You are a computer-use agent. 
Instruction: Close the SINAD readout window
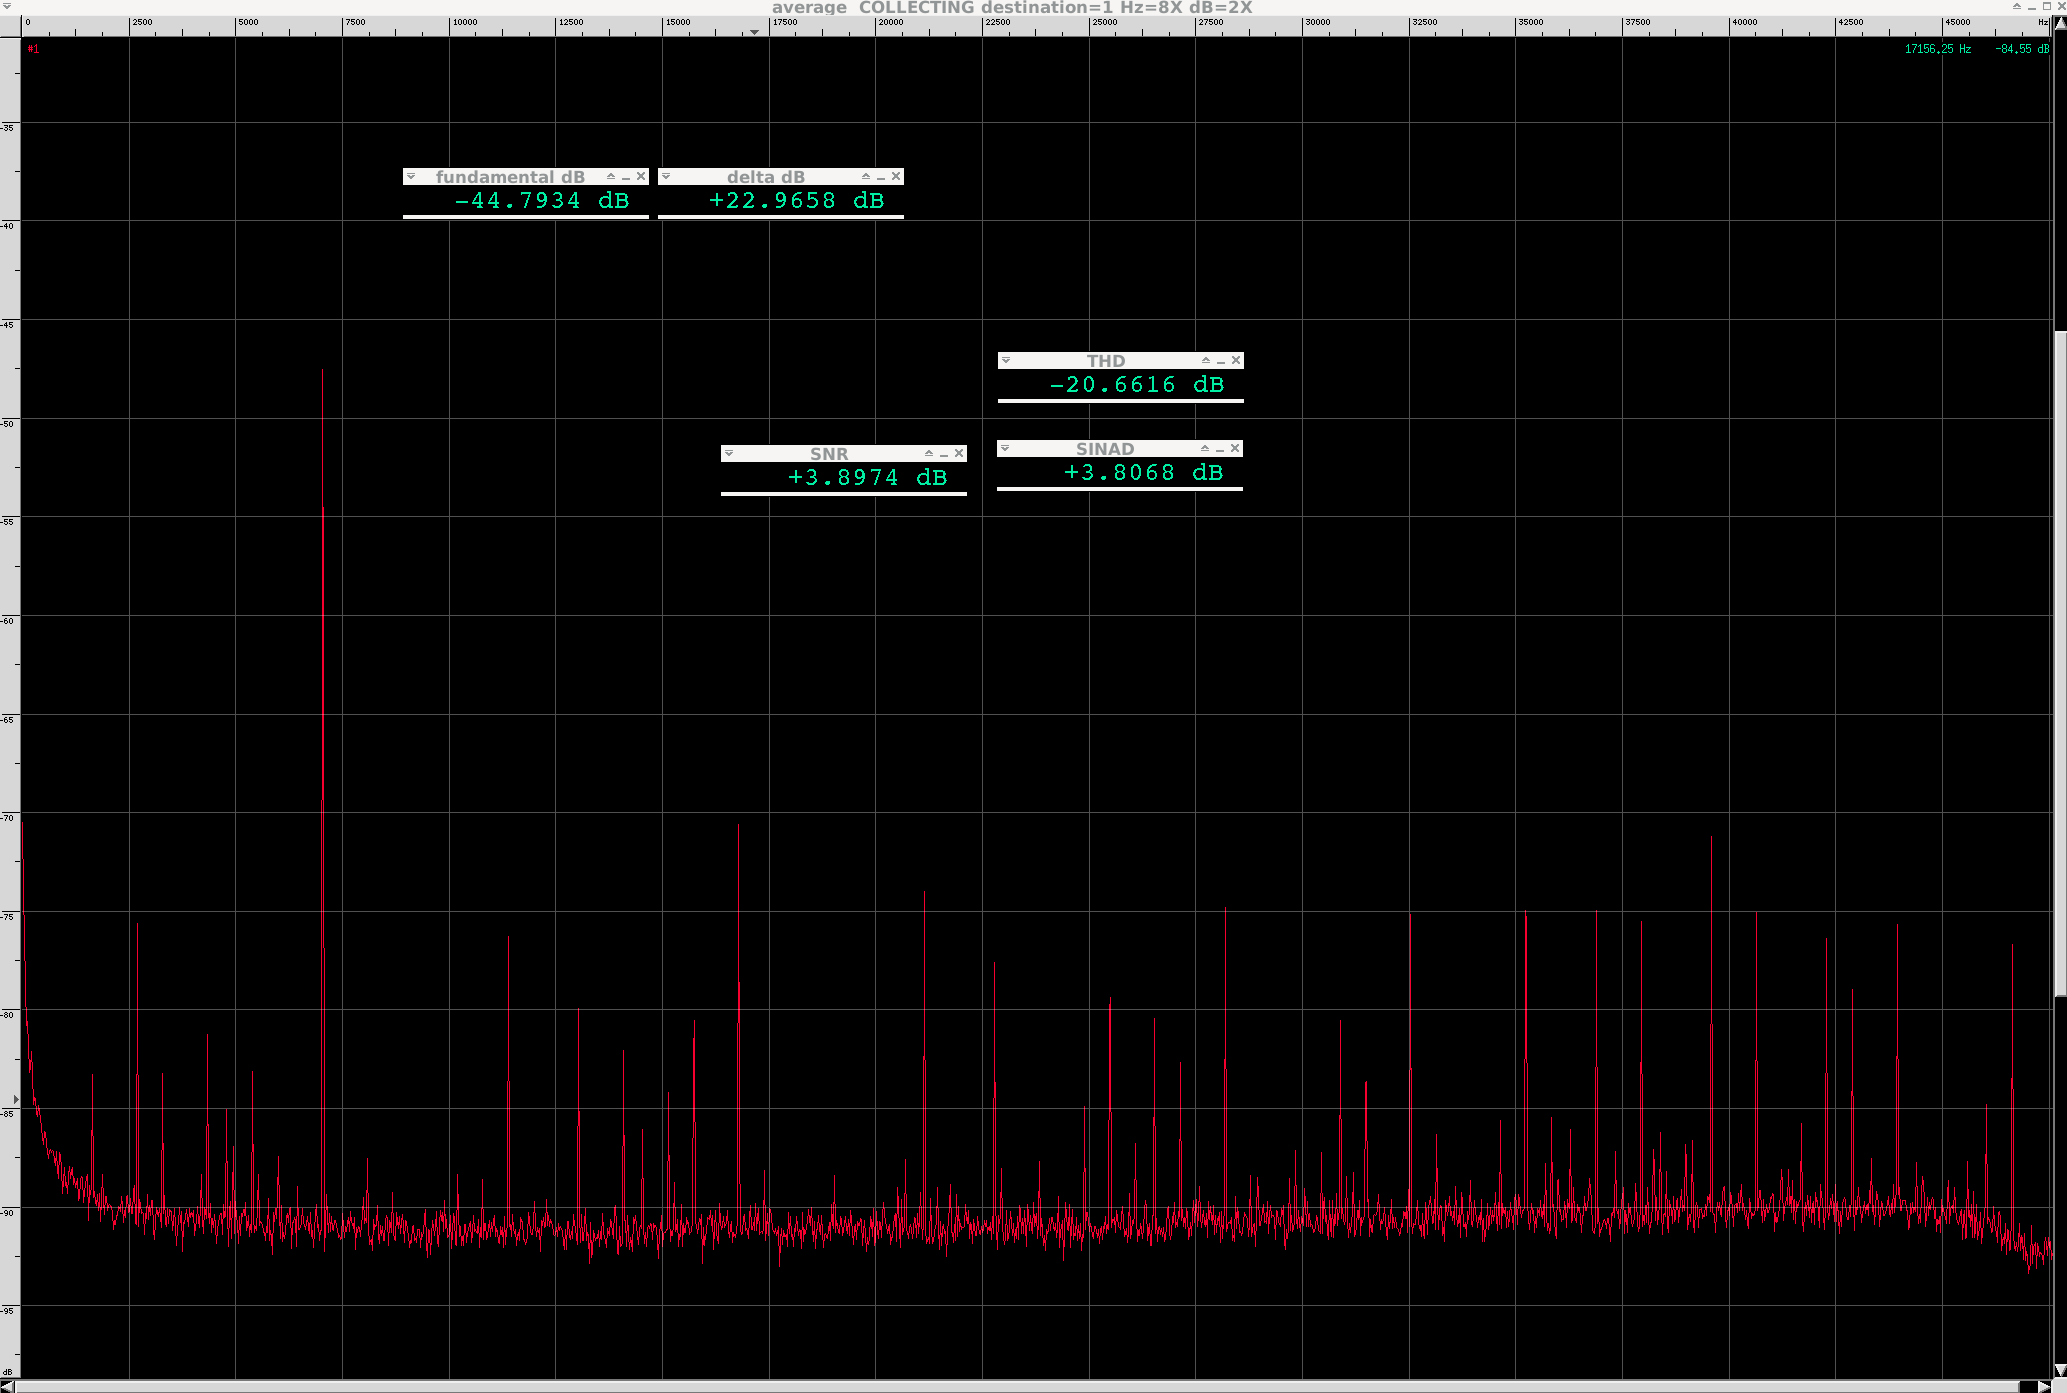pyautogui.click(x=1235, y=449)
